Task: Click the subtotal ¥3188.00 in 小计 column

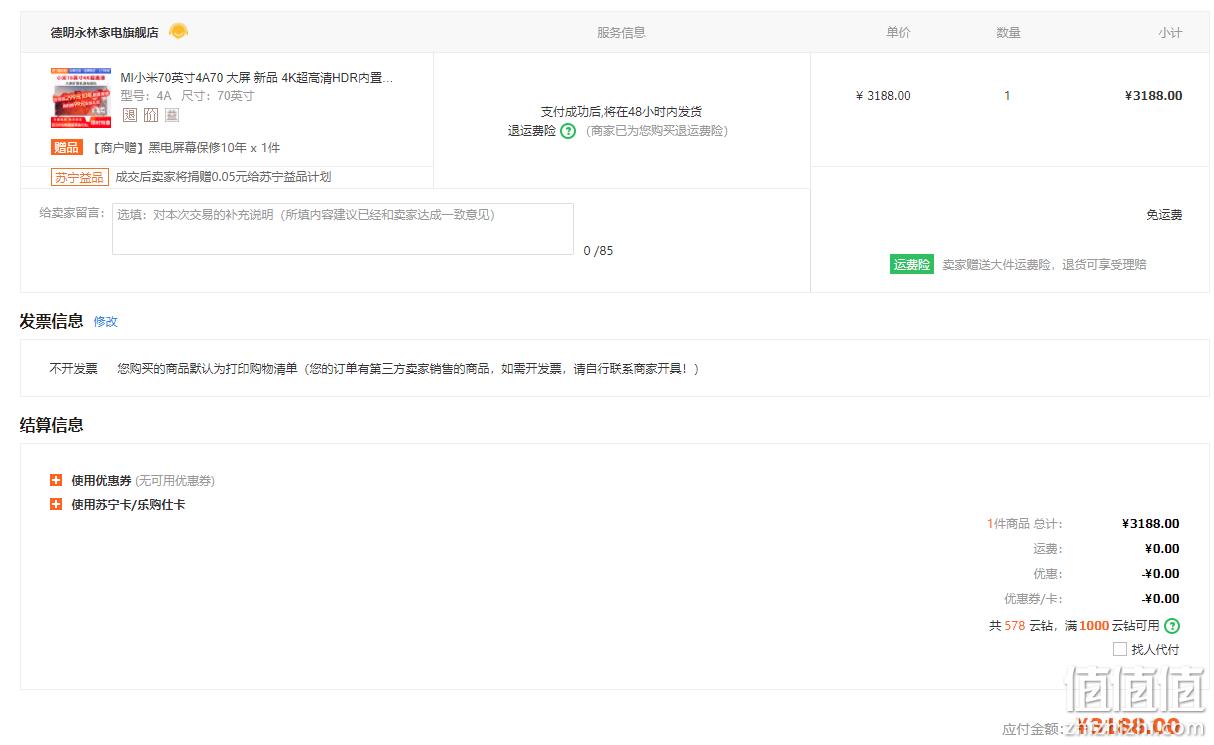Action: point(1153,96)
